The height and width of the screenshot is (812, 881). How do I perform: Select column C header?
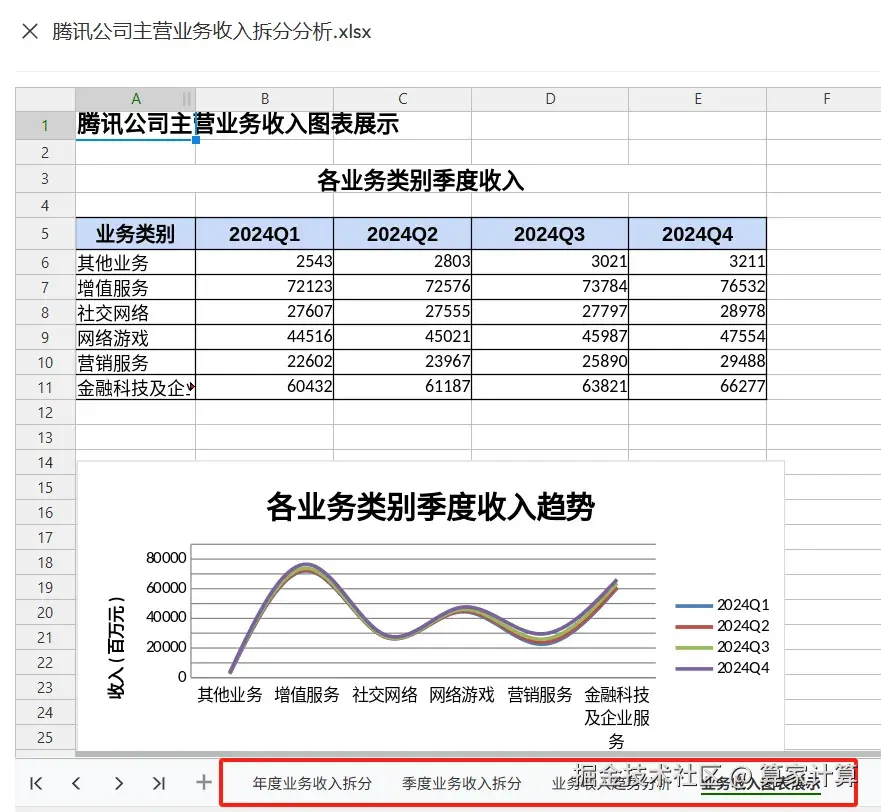click(402, 99)
